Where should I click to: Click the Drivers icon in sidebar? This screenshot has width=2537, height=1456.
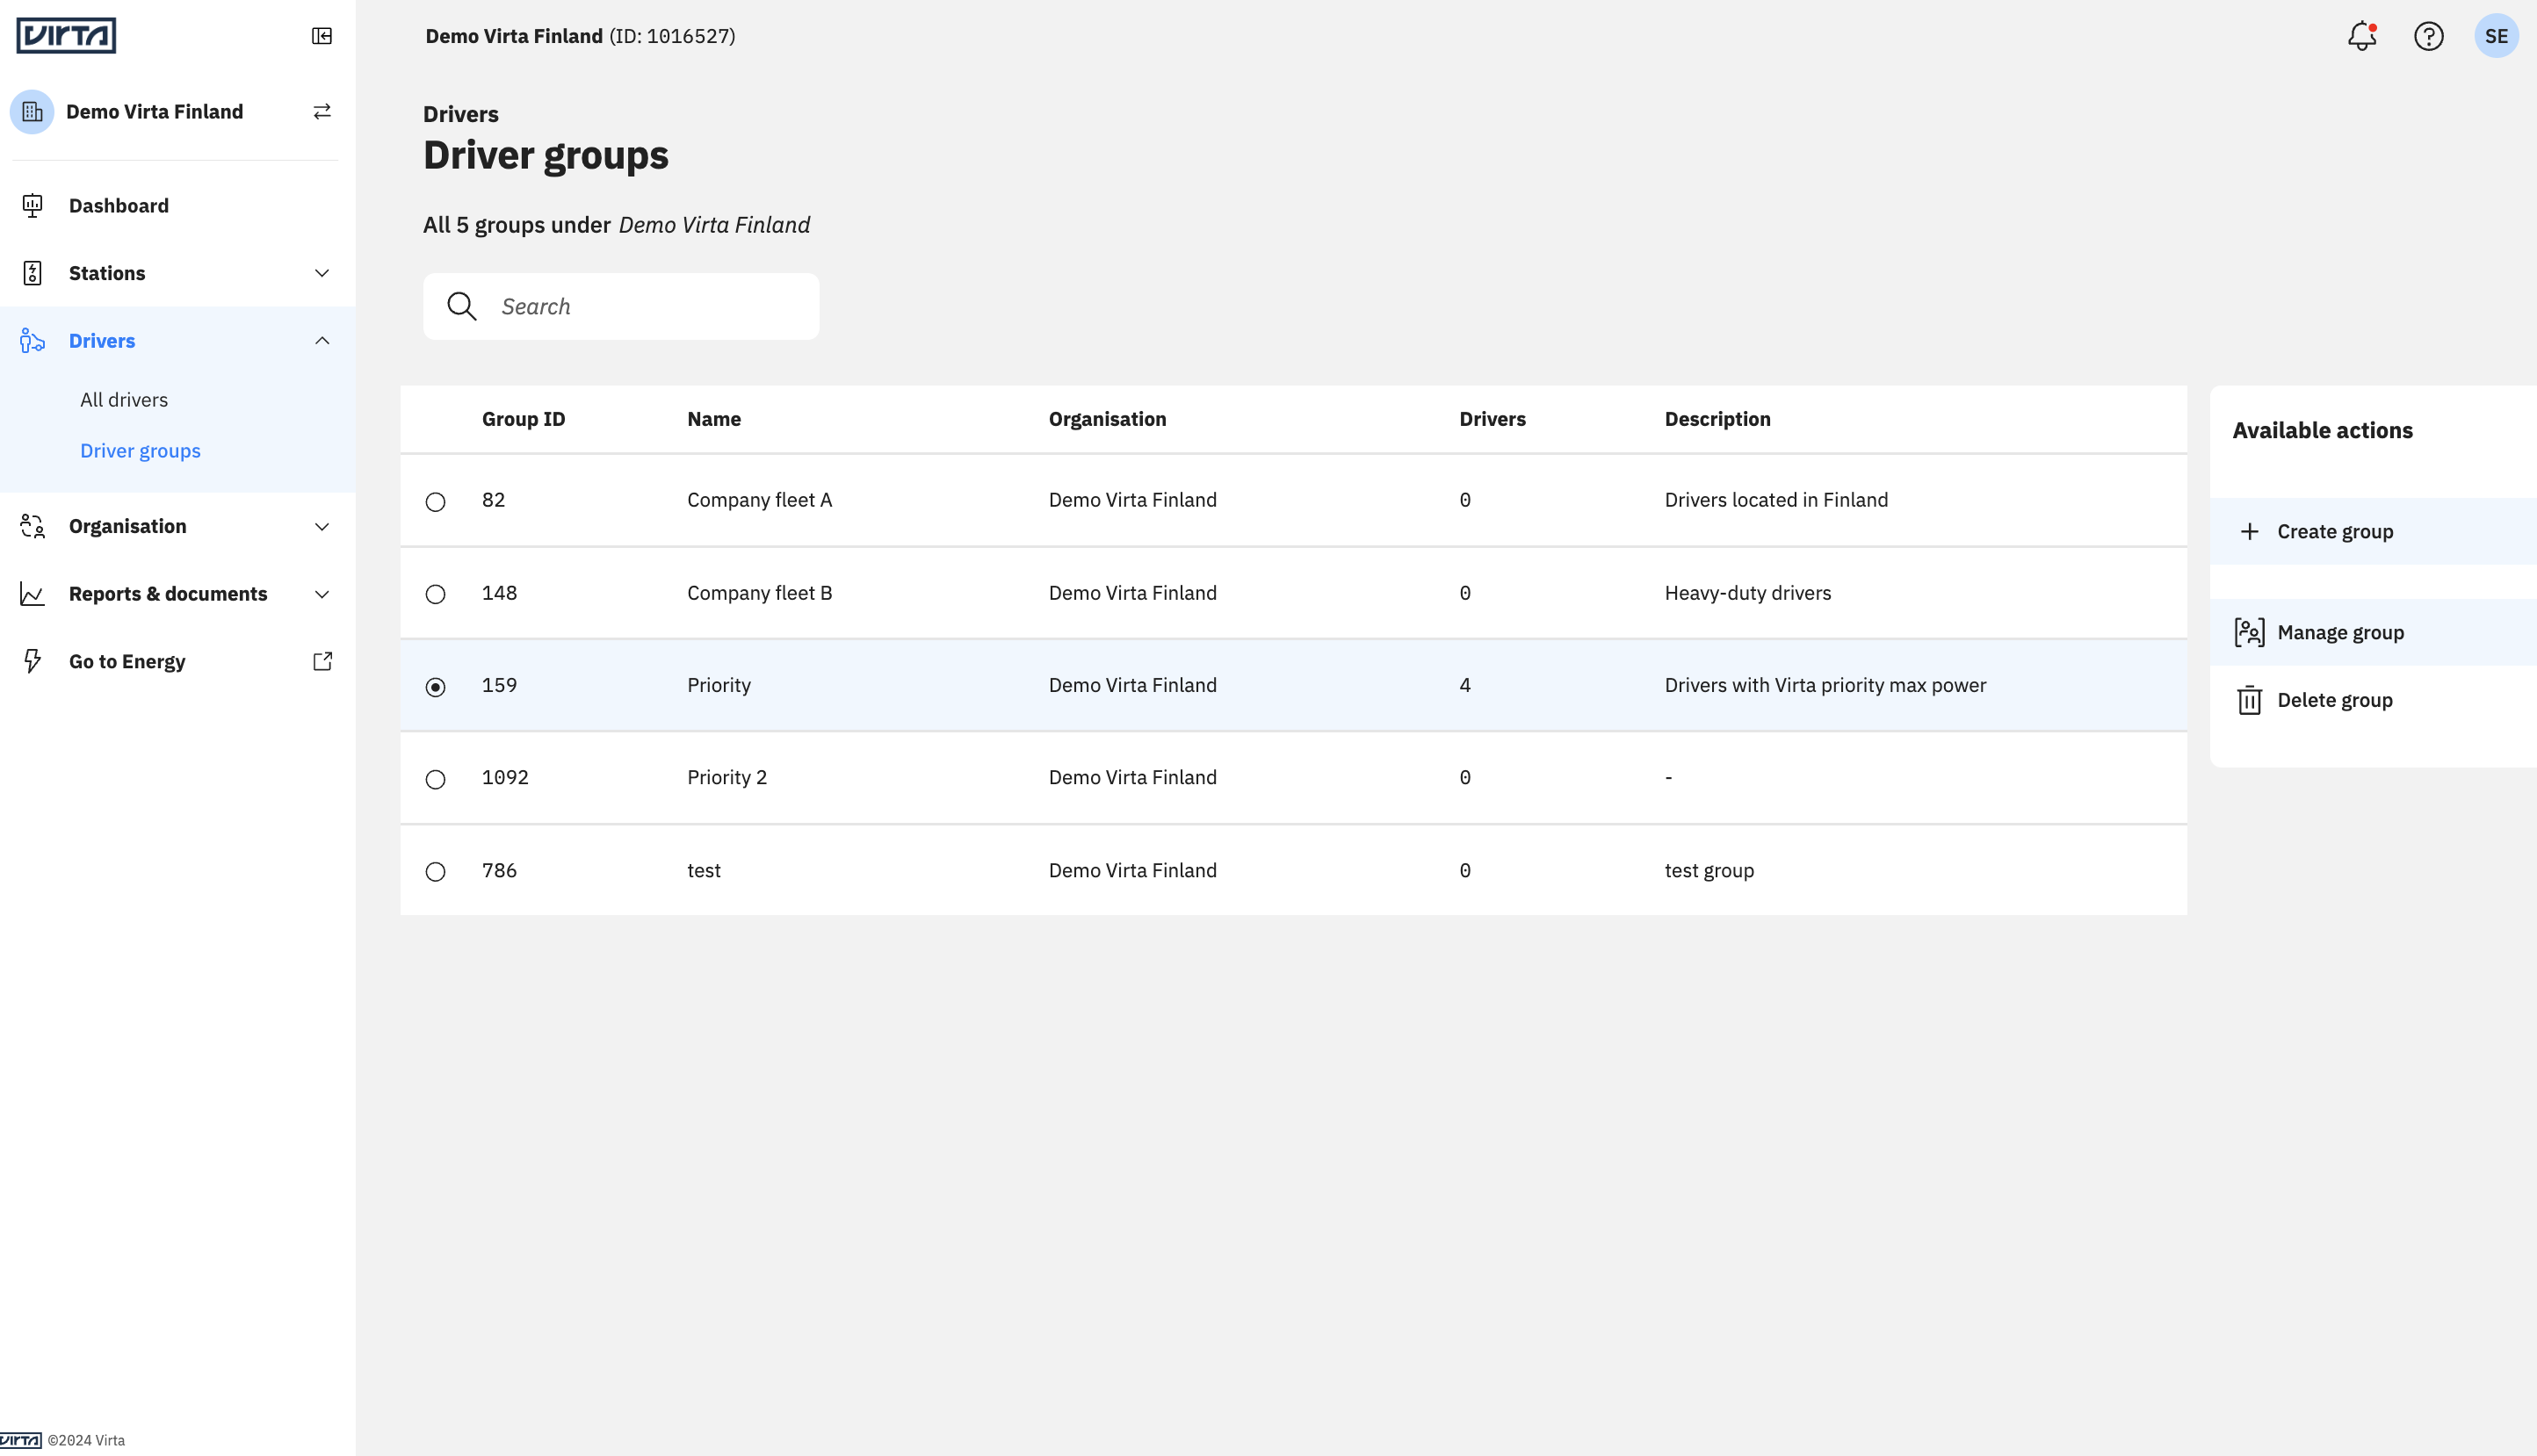pyautogui.click(x=32, y=341)
